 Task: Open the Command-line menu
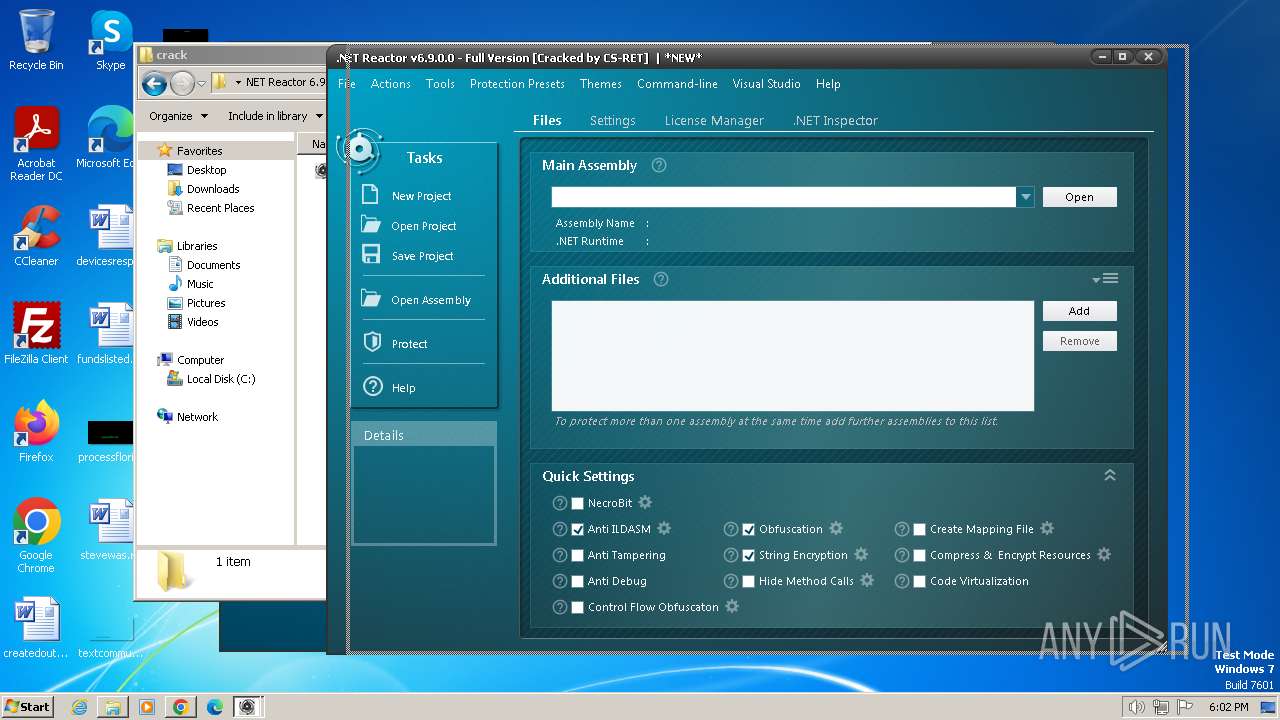click(x=677, y=84)
